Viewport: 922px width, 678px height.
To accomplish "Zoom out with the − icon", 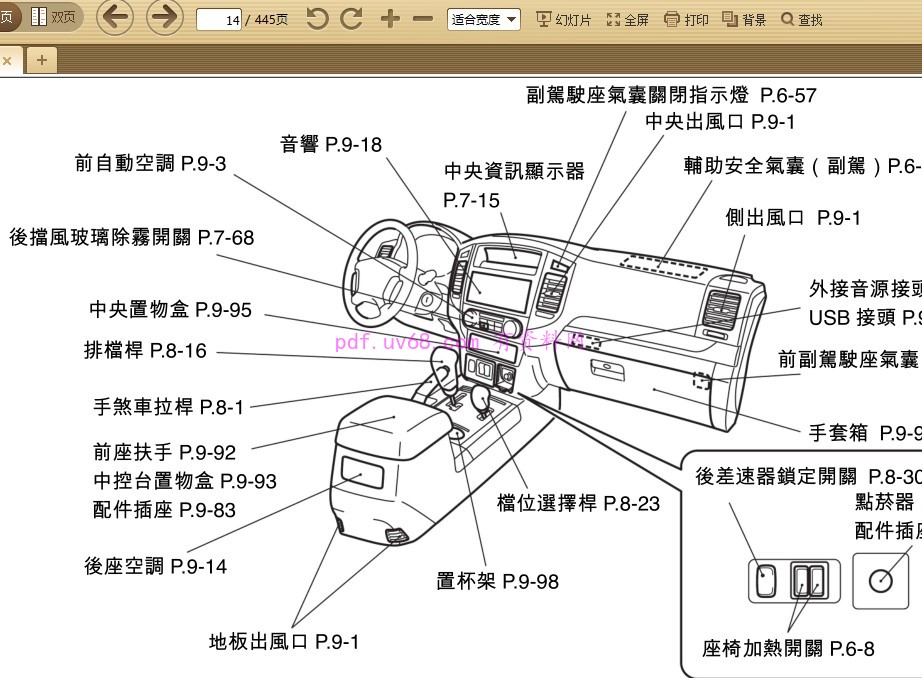I will click(x=422, y=18).
